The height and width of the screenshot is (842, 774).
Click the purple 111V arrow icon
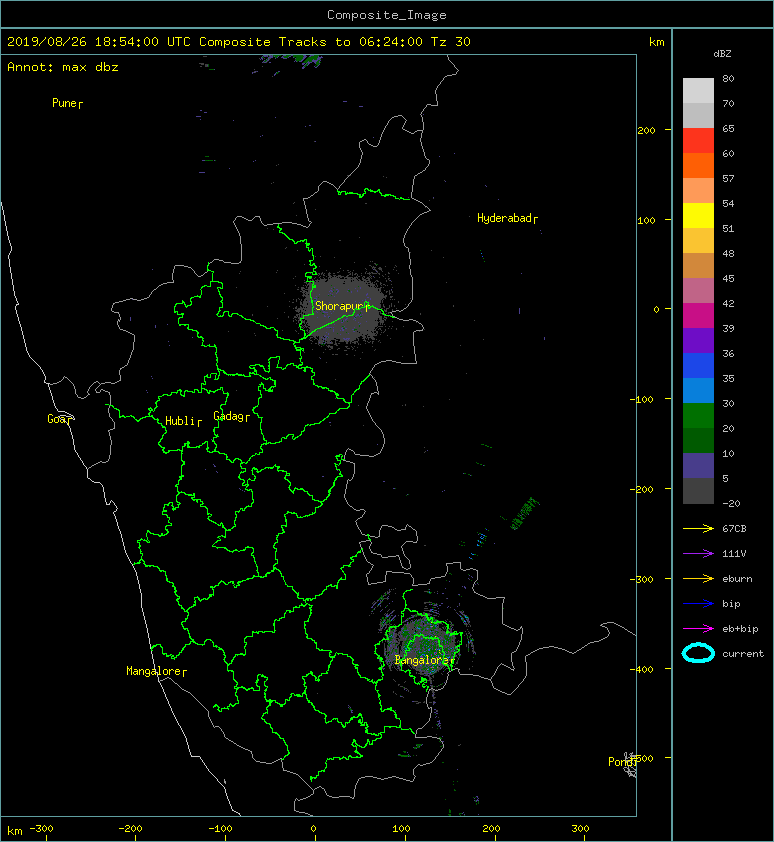[x=698, y=554]
